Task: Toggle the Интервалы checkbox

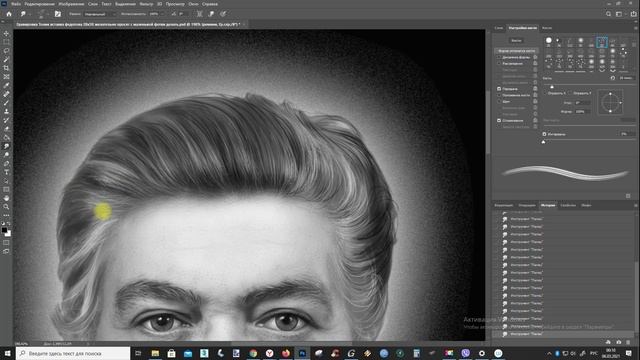Action: [x=544, y=134]
